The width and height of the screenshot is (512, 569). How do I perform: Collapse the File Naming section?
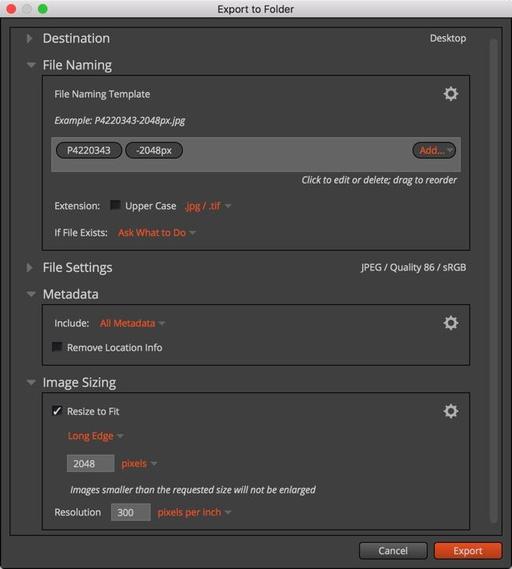coord(31,65)
